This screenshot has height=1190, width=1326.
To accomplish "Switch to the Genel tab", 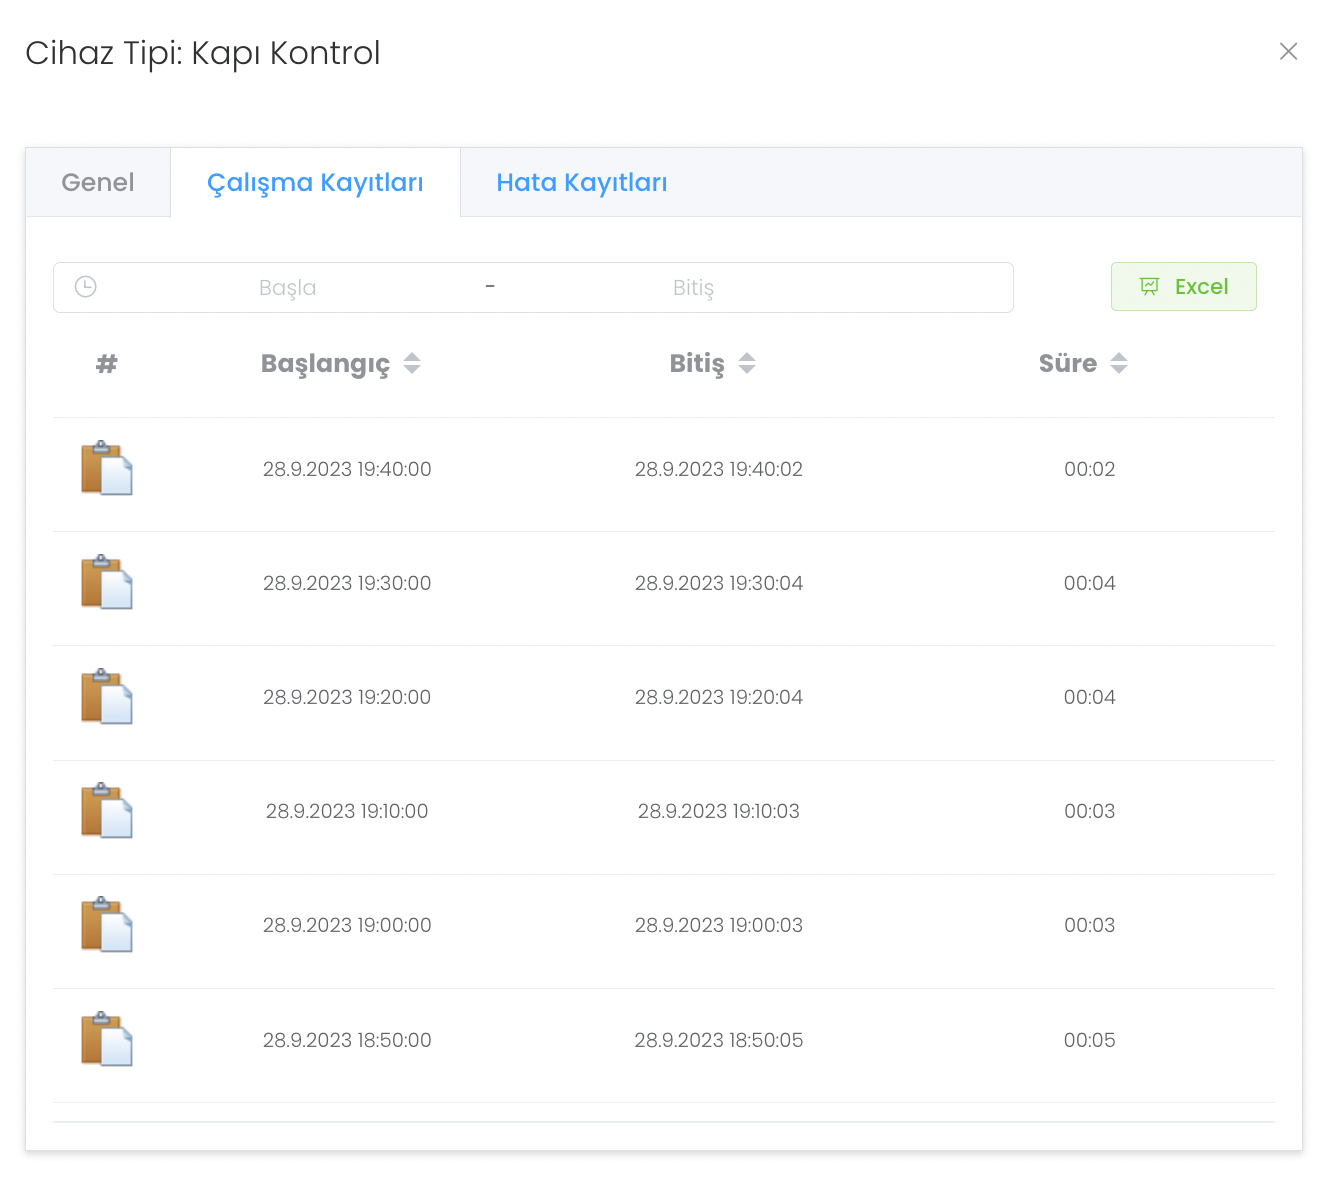I will [98, 183].
